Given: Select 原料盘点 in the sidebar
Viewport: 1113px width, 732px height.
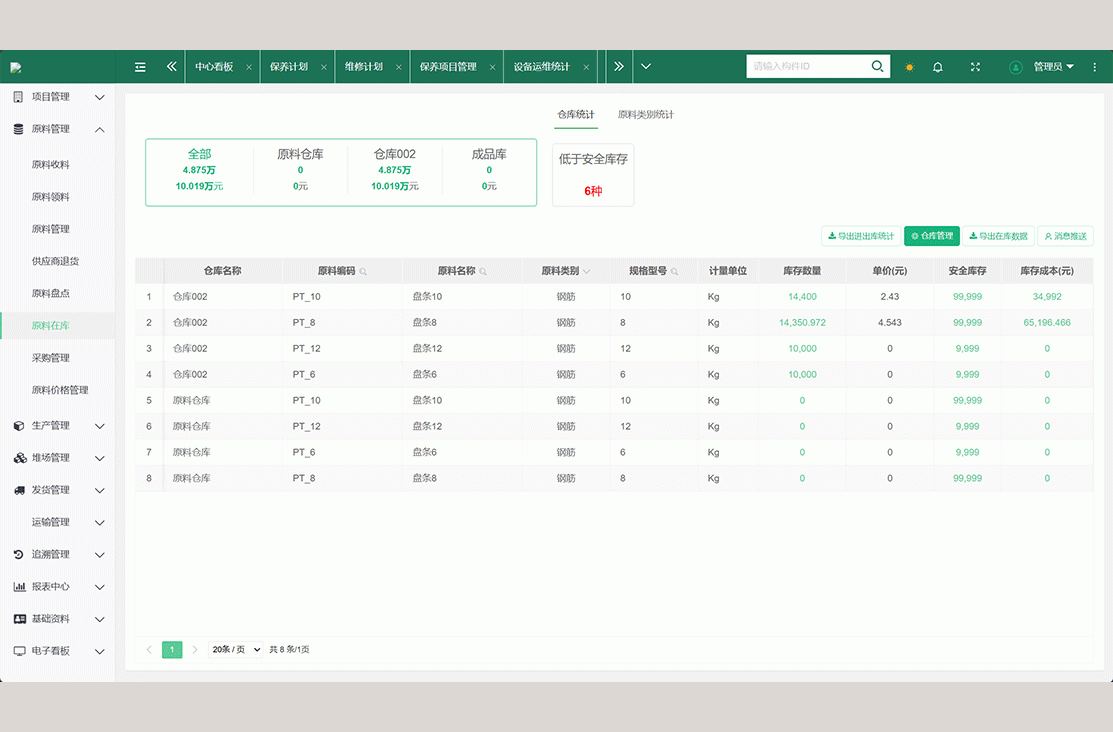Looking at the screenshot, I should 51,294.
